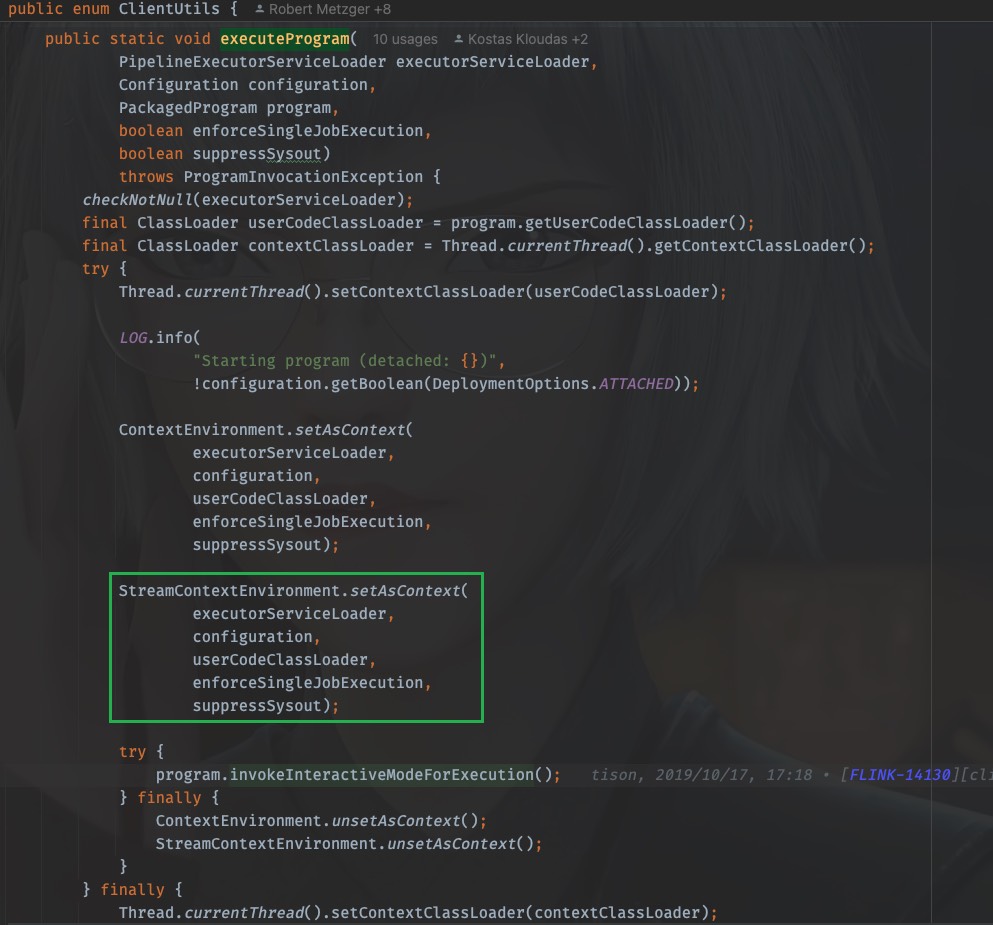993x925 pixels.
Task: Click 'ContextEnvironment.unsetAsContext();' line
Action: [x=321, y=821]
